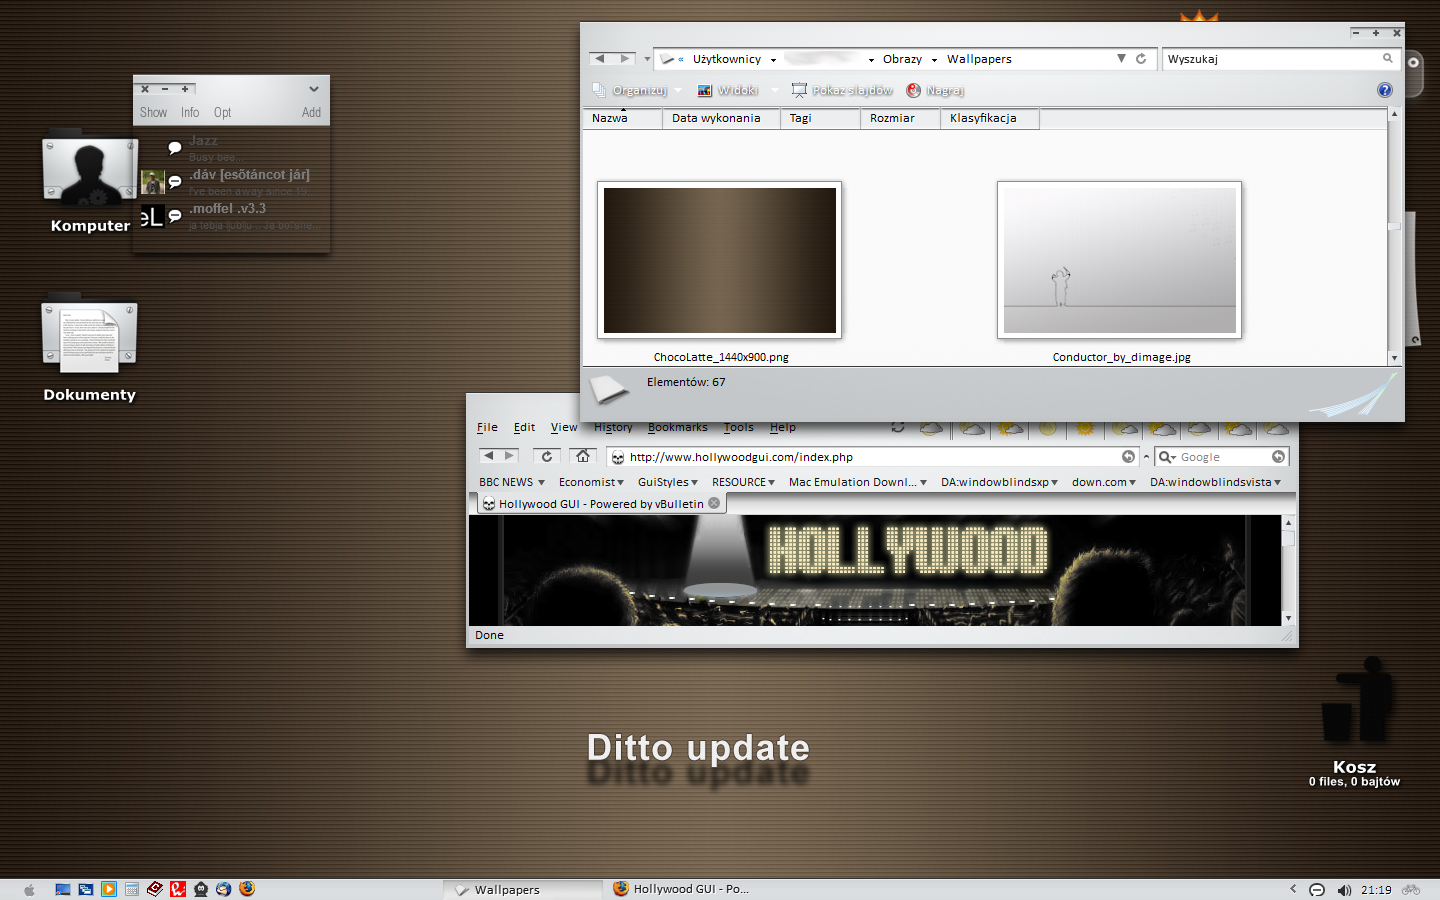The height and width of the screenshot is (900, 1440).
Task: Reload the Hollywood GUI page
Action: click(x=547, y=456)
